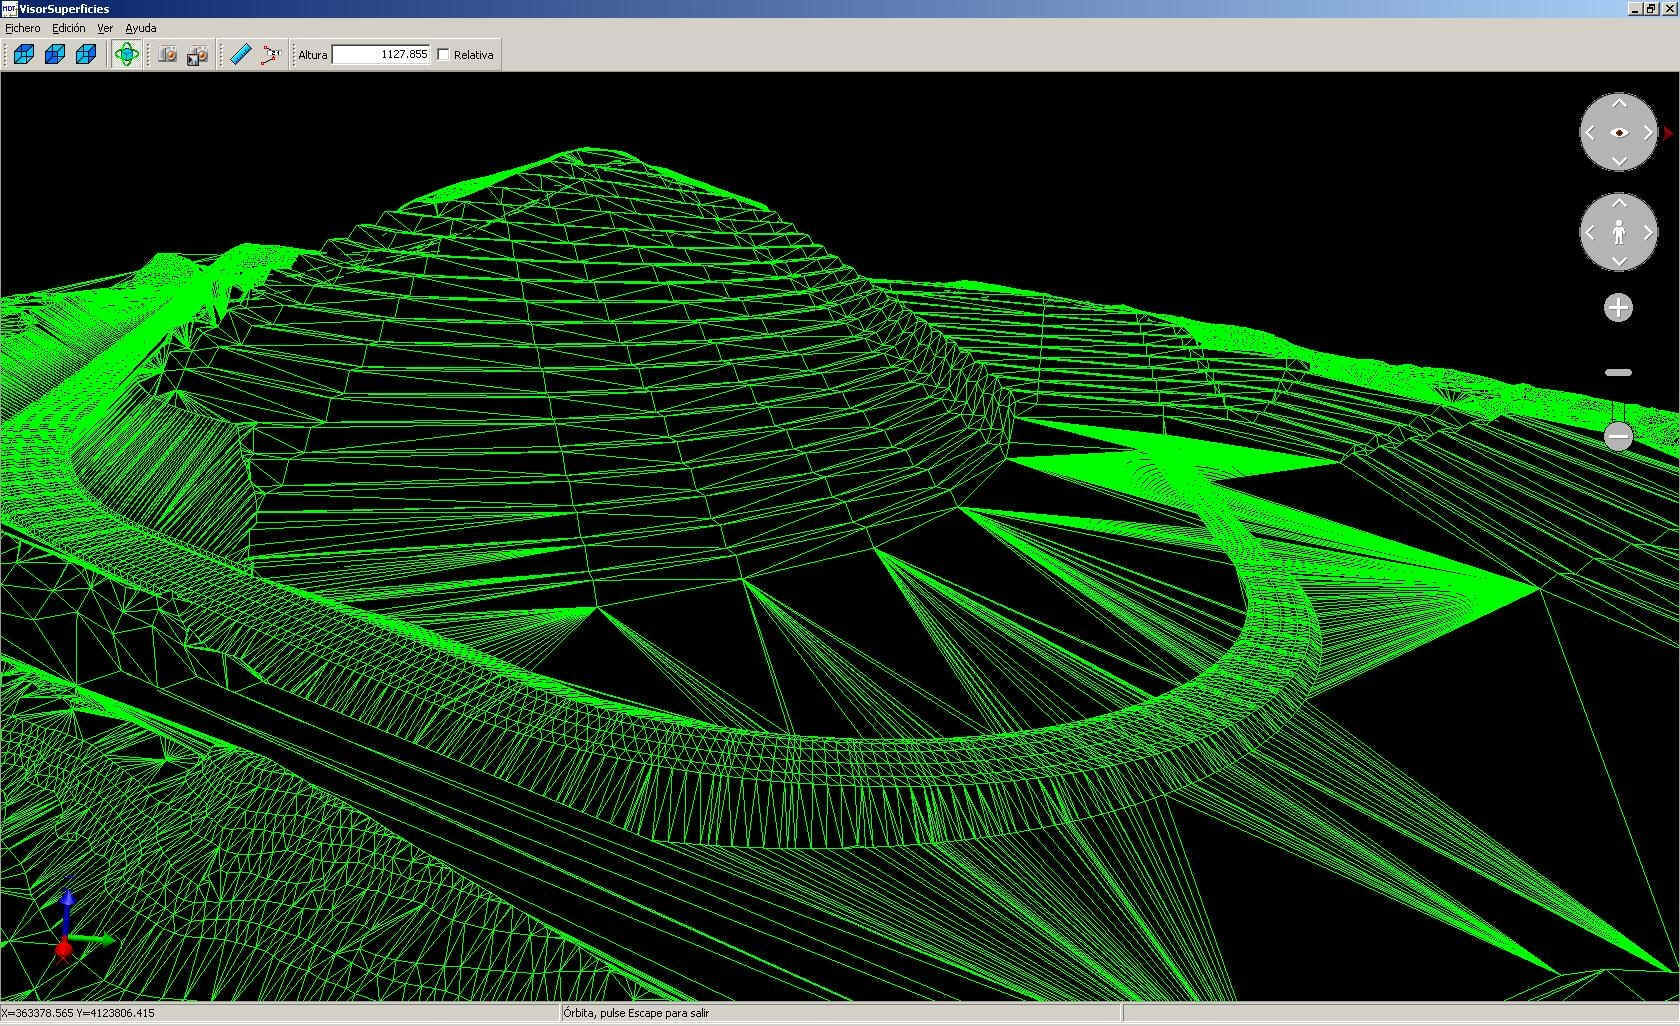Viewport: 1680px width, 1026px height.
Task: Click the camera with screen icon
Action: [197, 54]
